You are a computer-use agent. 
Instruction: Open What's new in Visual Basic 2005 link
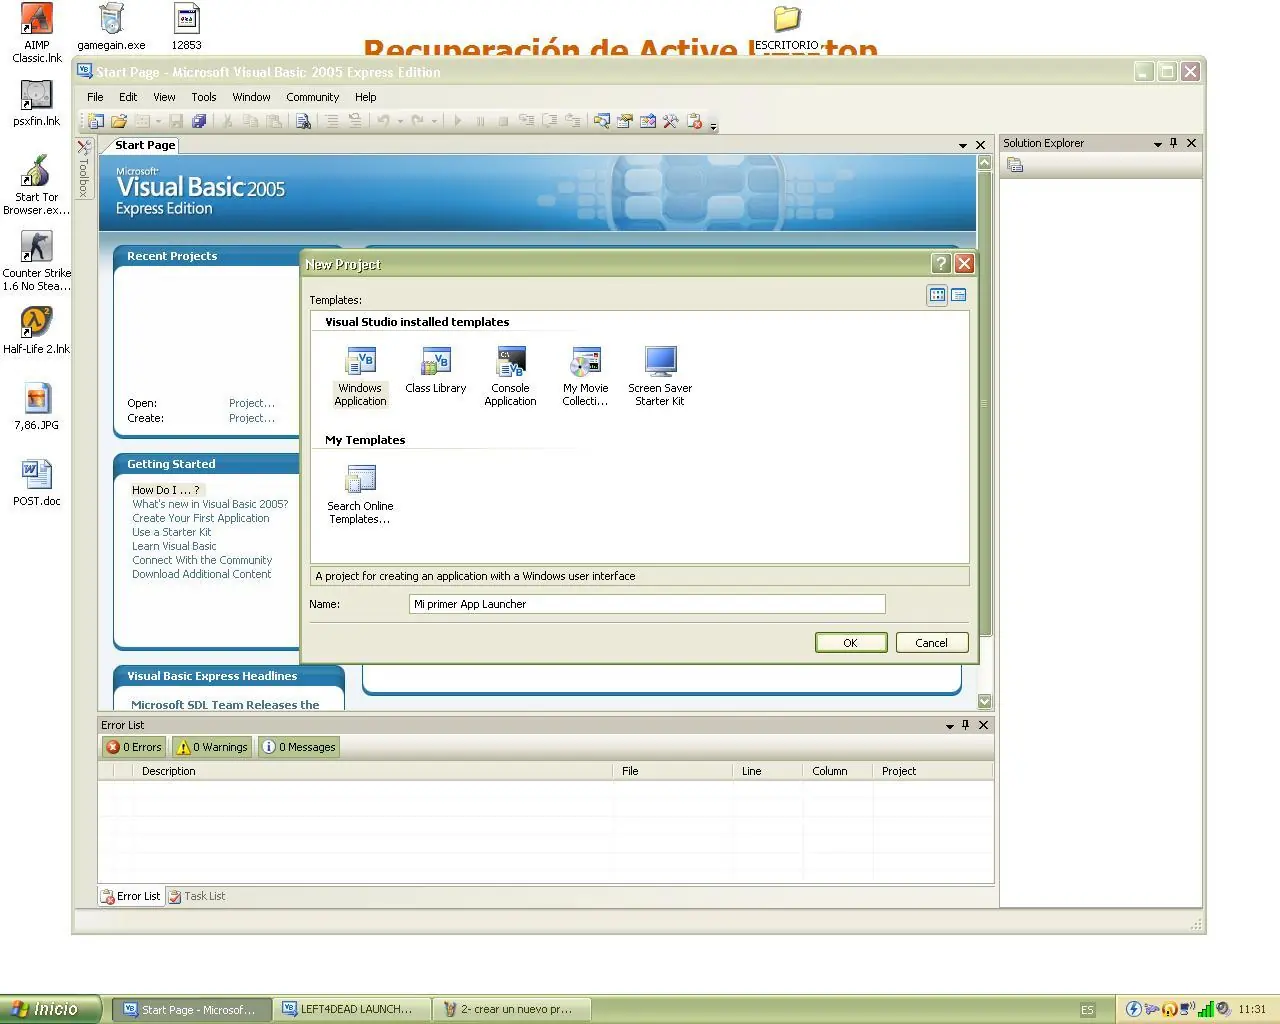210,504
